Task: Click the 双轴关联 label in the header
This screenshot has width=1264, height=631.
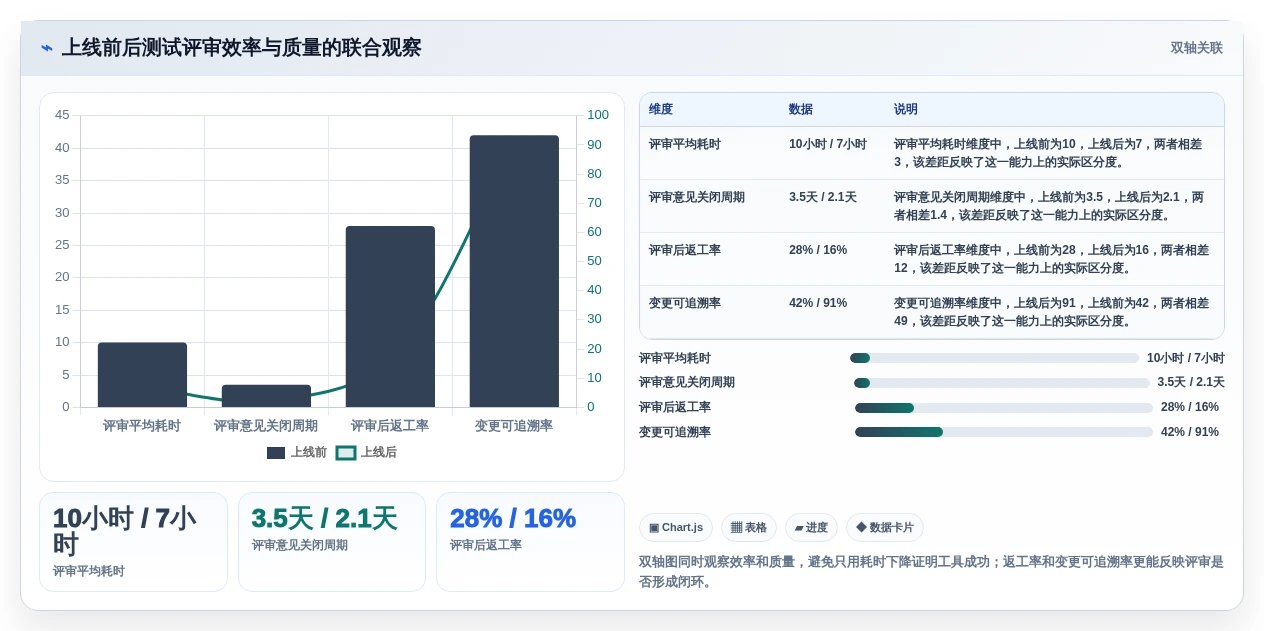Action: (x=1196, y=48)
